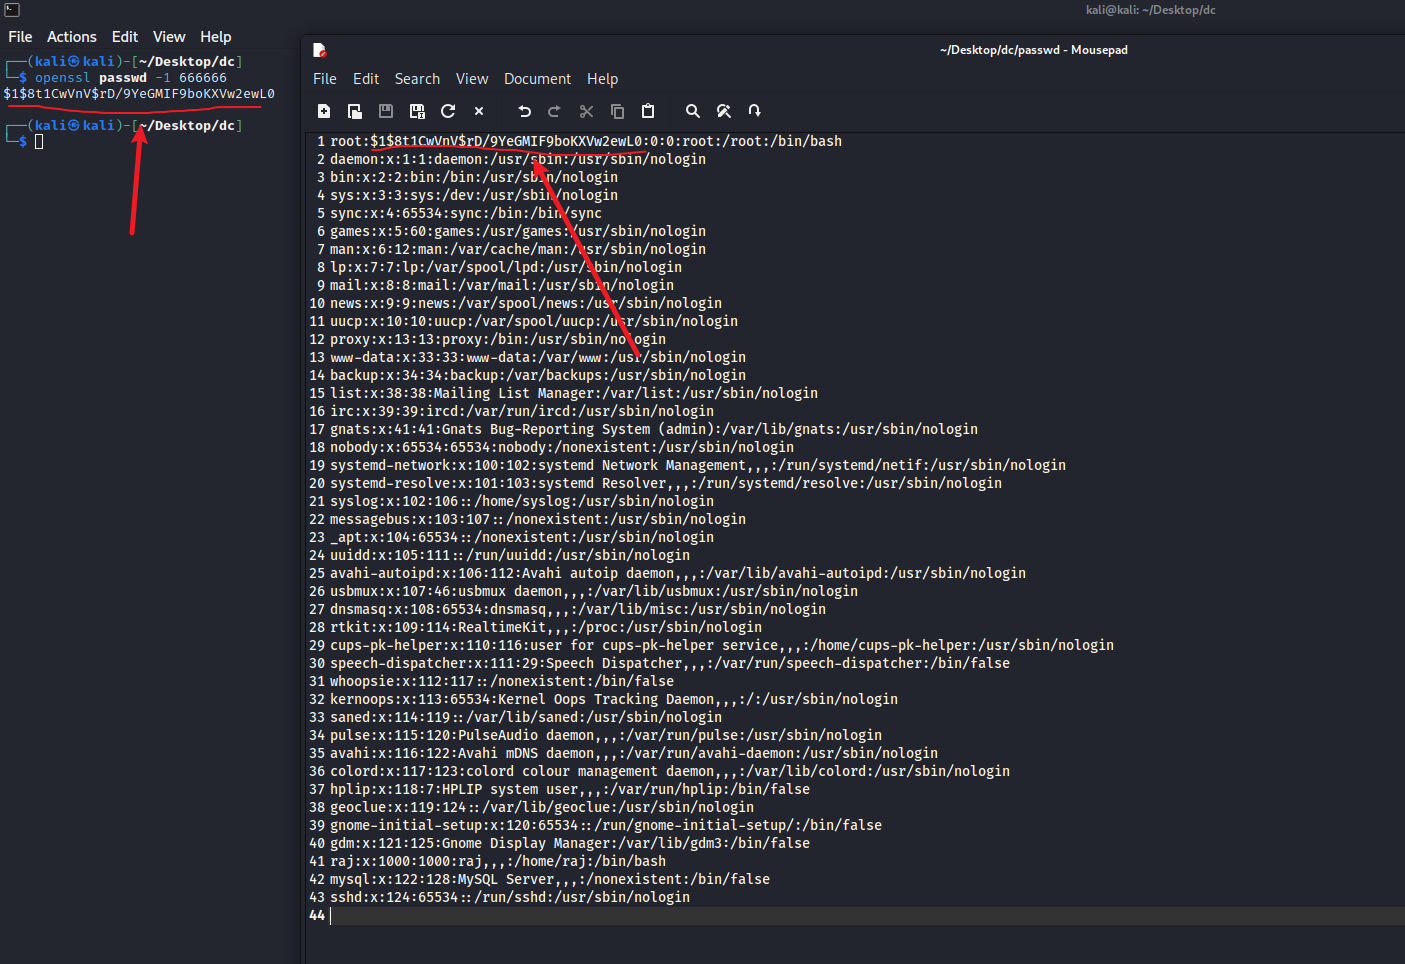Open terminal View menu
Screen dimensions: 1405x964
point(169,37)
